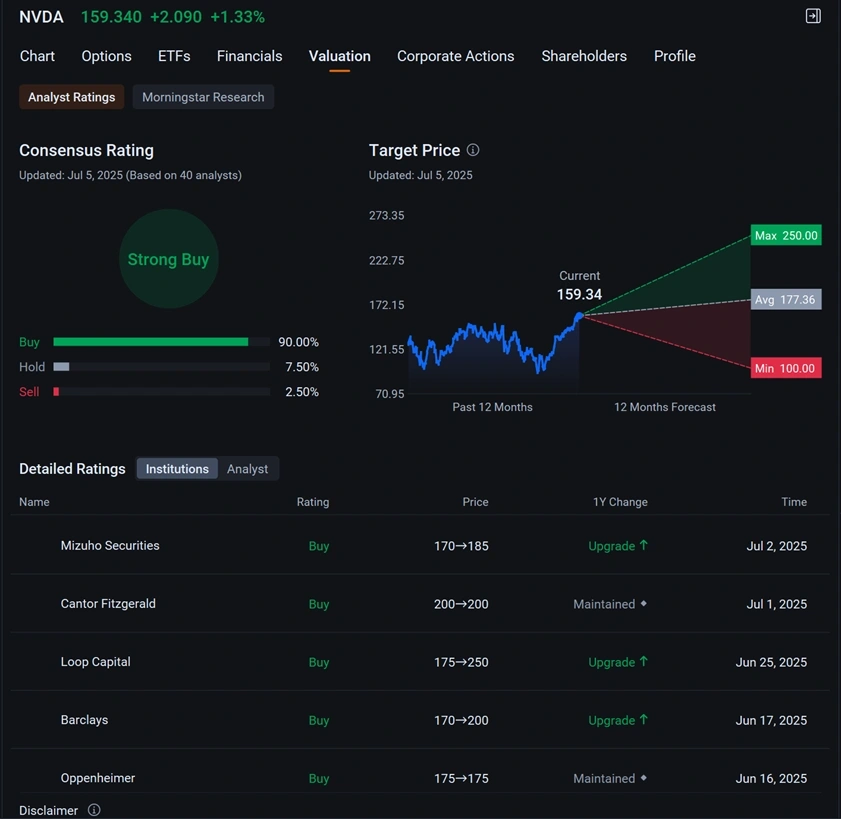Select the Oppenheimer row name
Image resolution: width=841 pixels, height=819 pixels.
[x=98, y=778]
